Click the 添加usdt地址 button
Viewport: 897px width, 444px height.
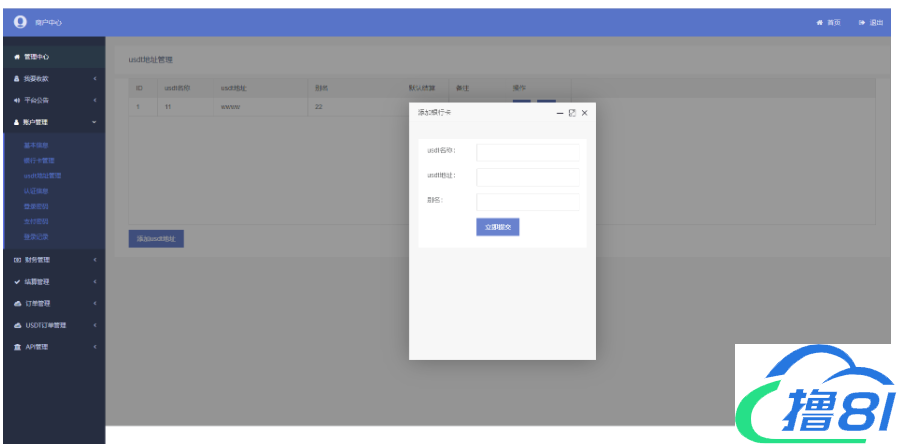tap(155, 239)
